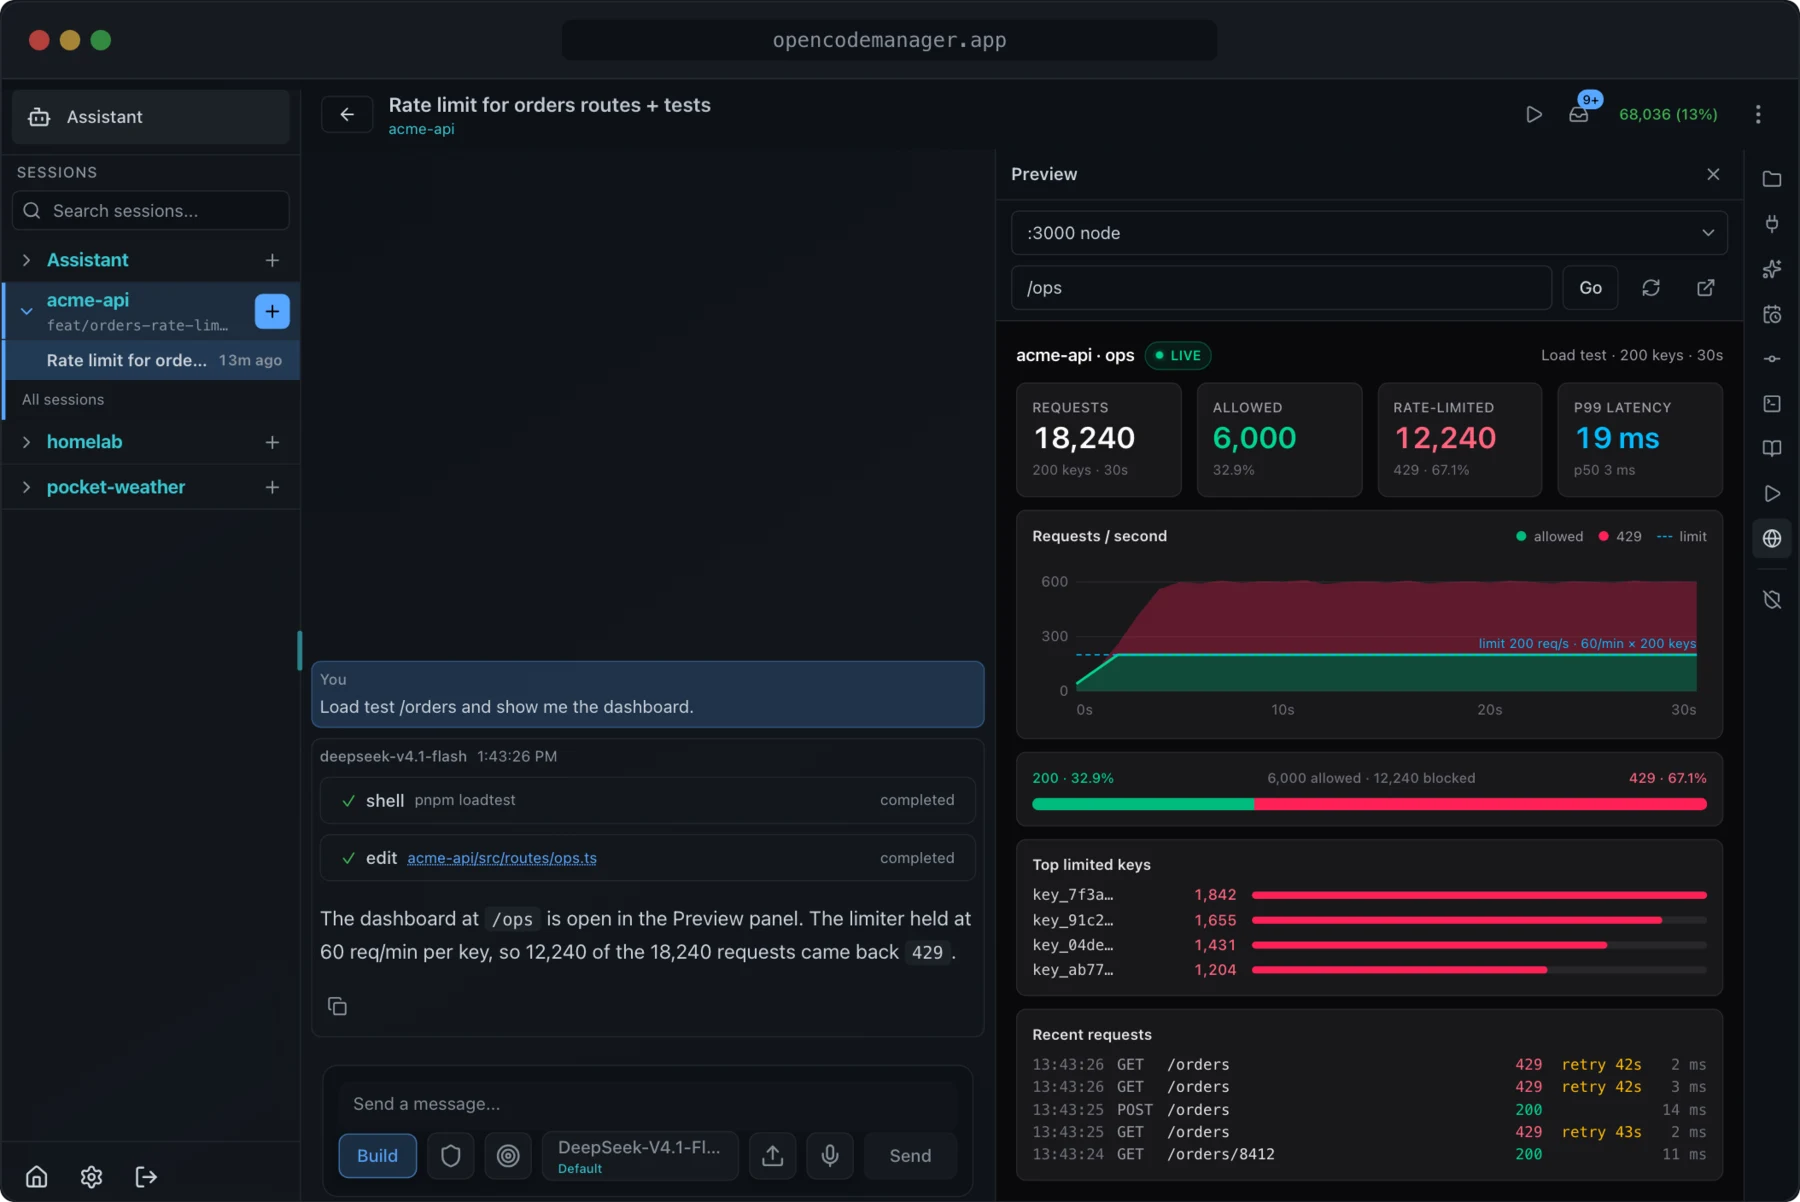
Task: Add new session to homelab
Action: point(272,442)
